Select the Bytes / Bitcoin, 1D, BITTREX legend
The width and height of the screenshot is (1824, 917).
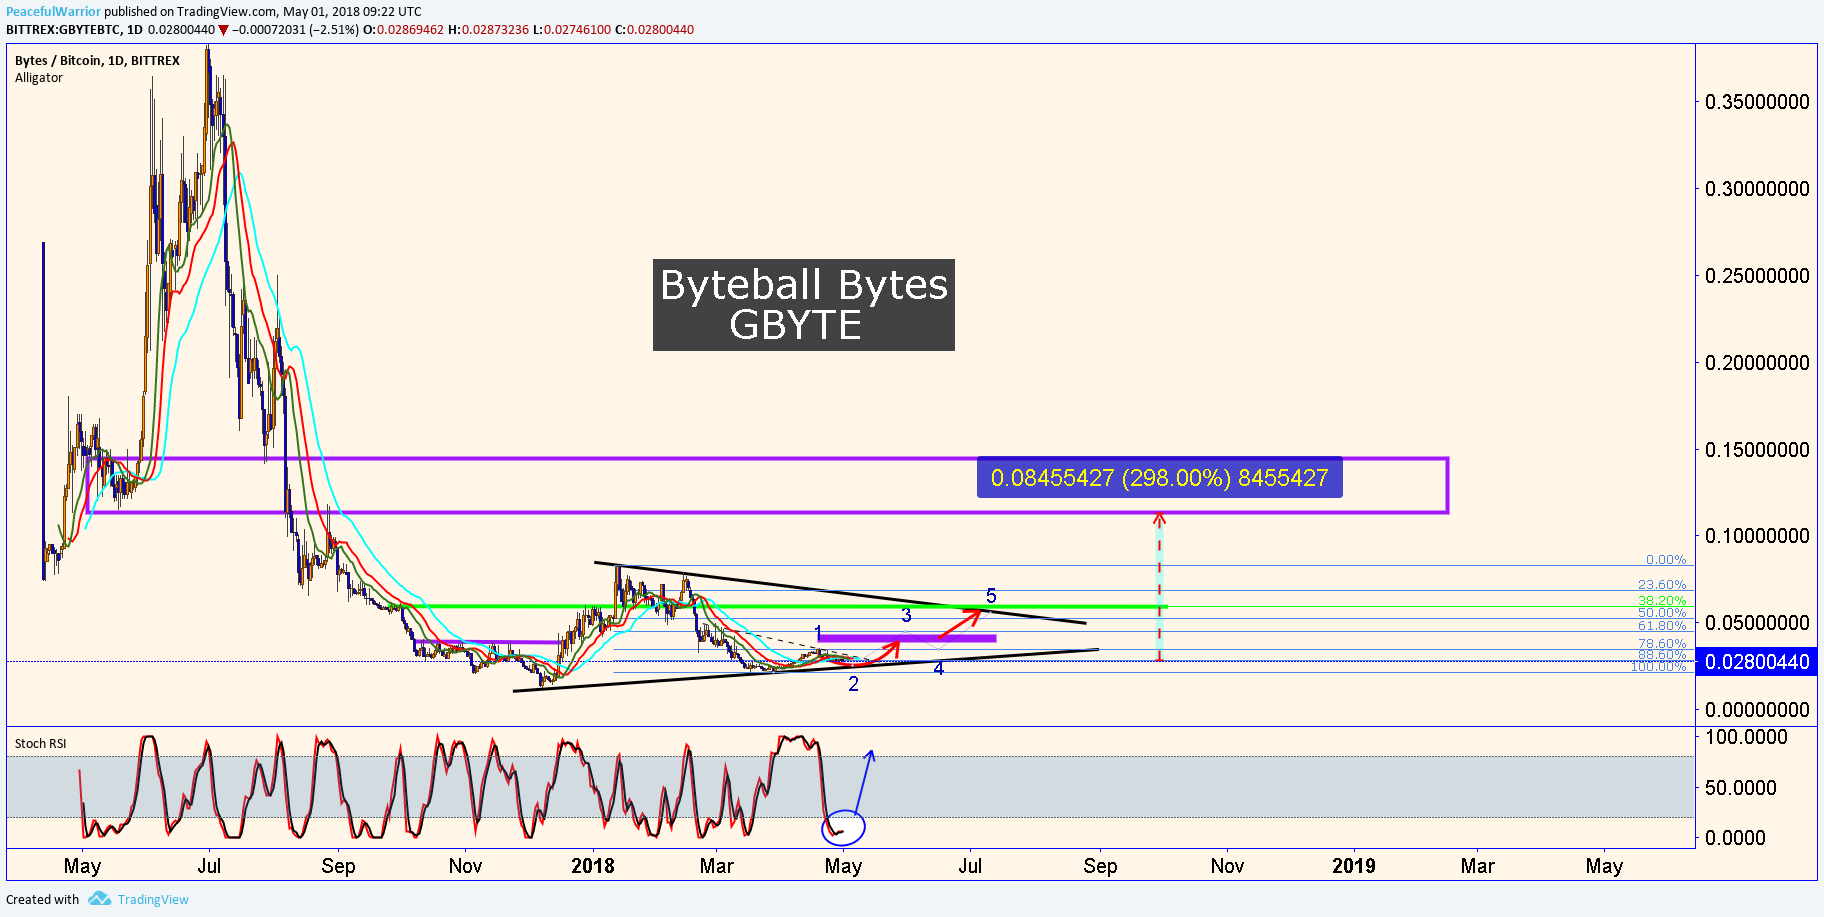(97, 60)
